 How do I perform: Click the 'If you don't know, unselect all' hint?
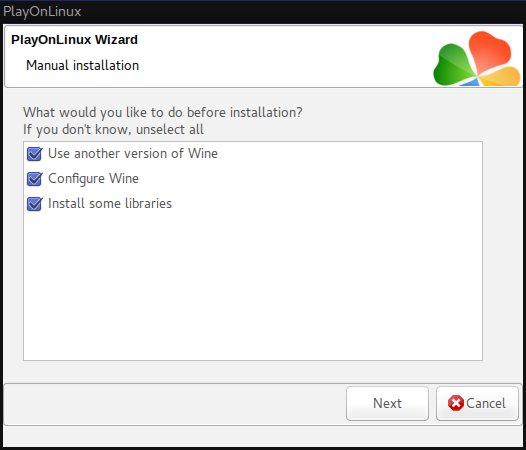pos(113,130)
